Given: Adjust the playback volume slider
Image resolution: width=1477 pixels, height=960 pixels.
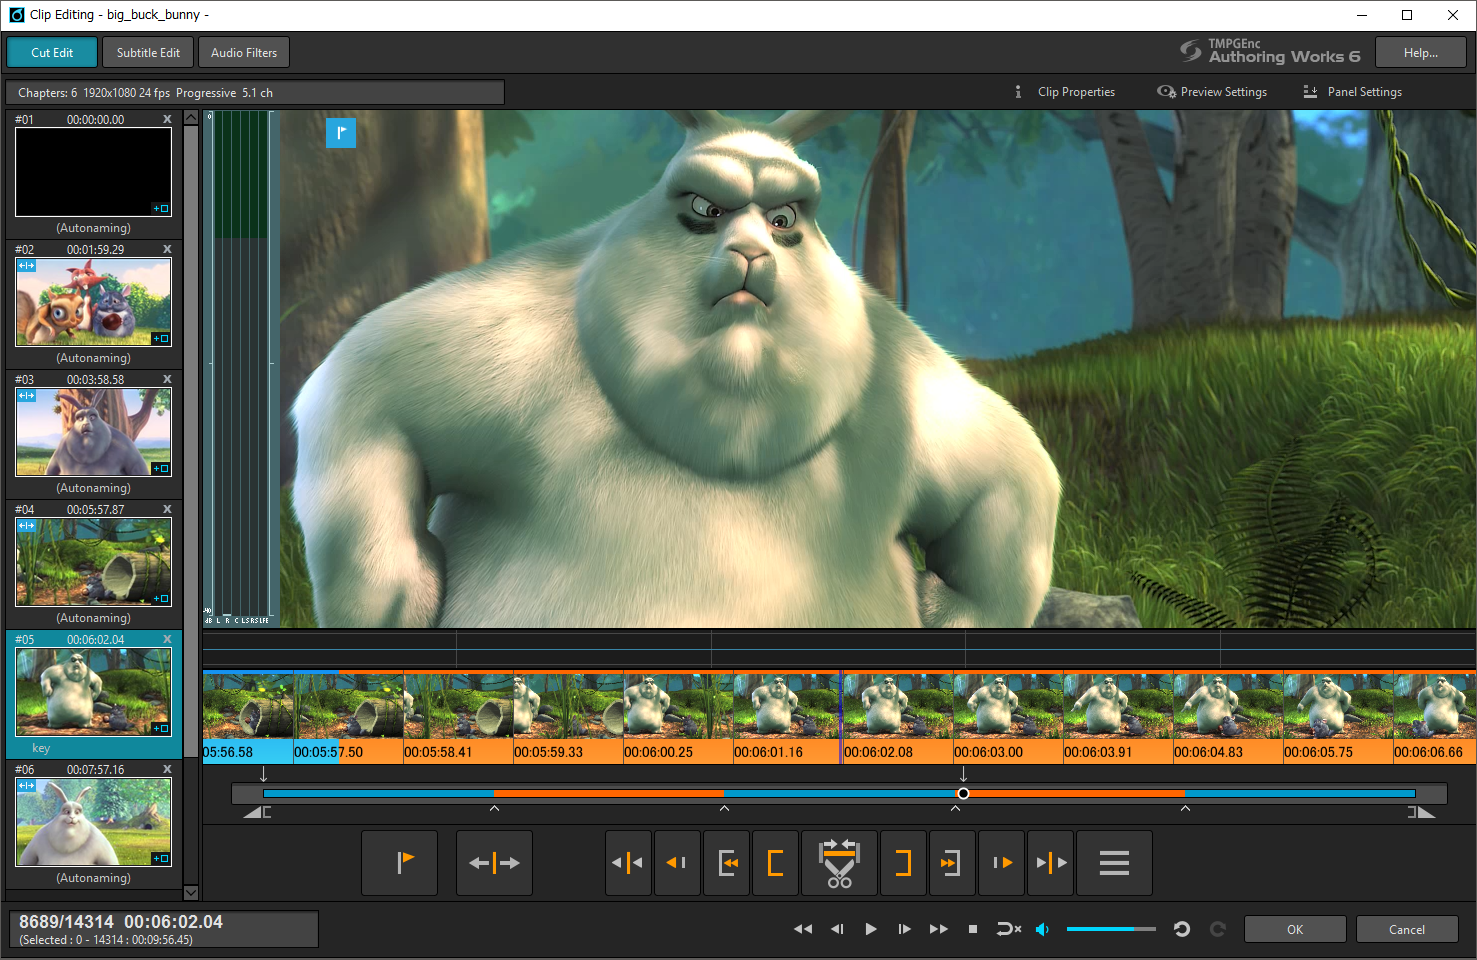Looking at the screenshot, I should [1111, 929].
